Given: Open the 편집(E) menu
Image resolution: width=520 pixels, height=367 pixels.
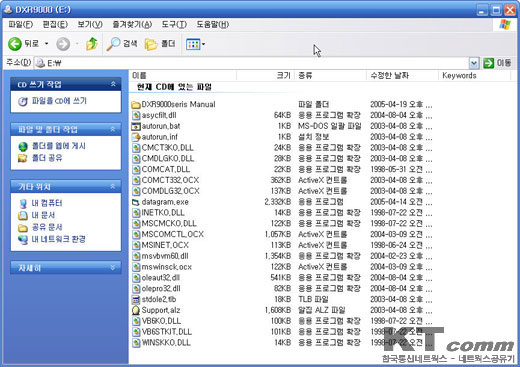Looking at the screenshot, I should click(55, 24).
